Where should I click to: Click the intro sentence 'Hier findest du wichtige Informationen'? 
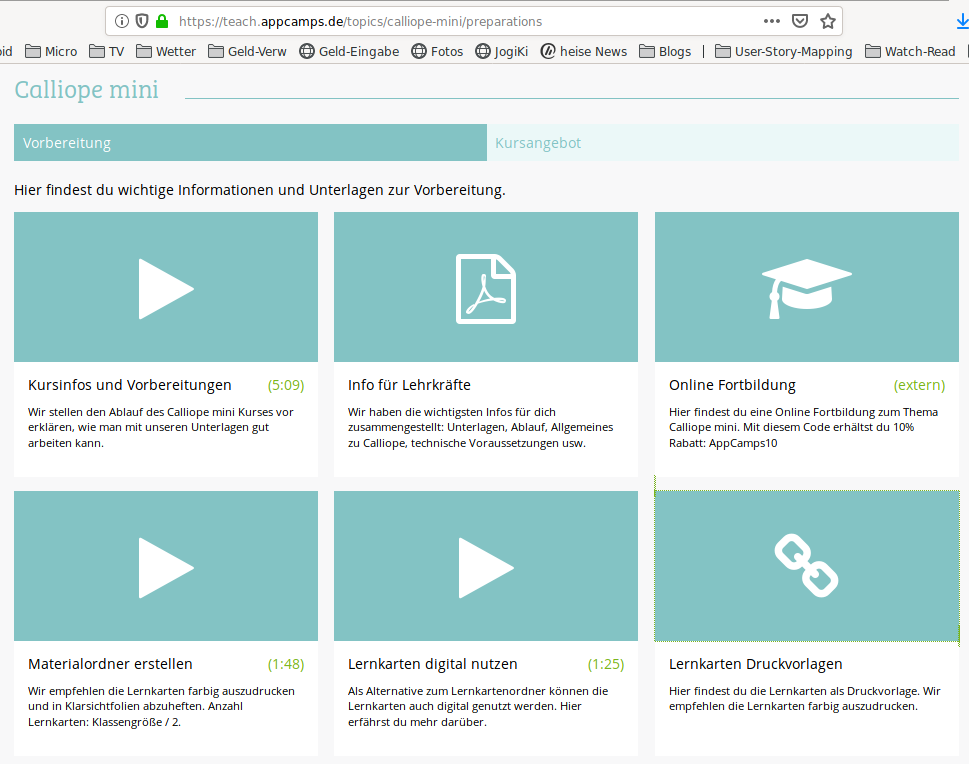(x=260, y=190)
